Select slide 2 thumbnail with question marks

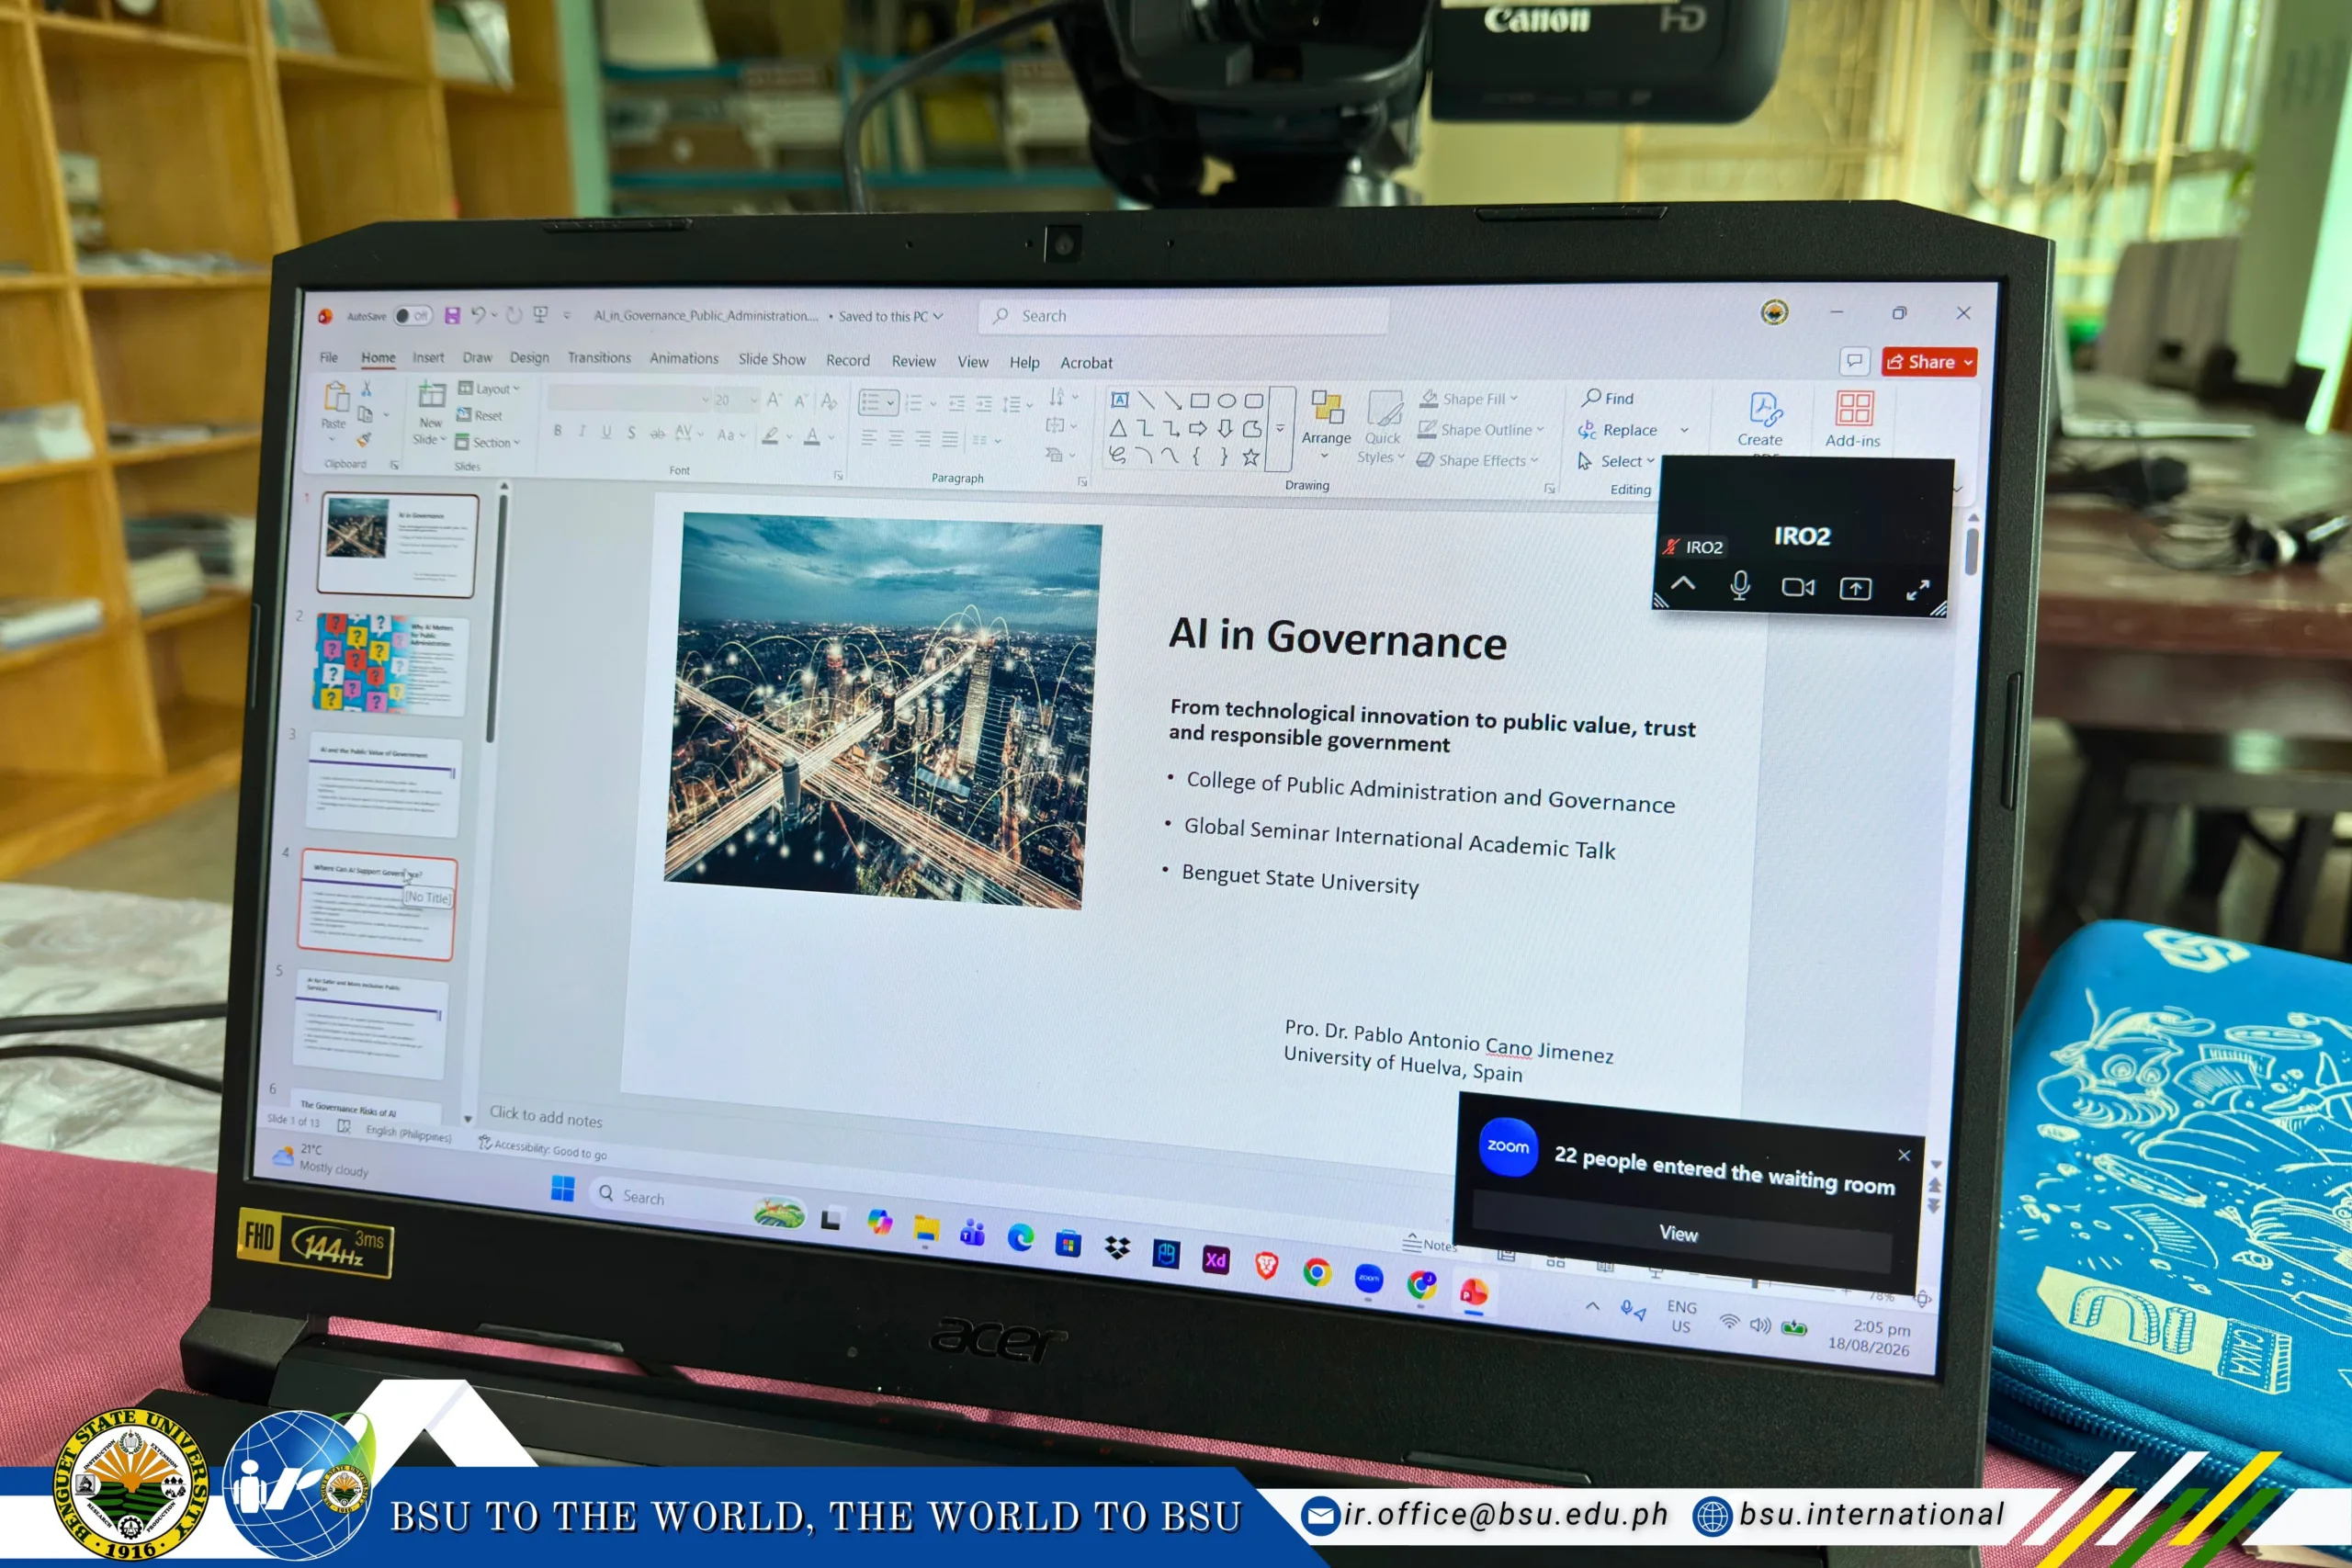392,664
